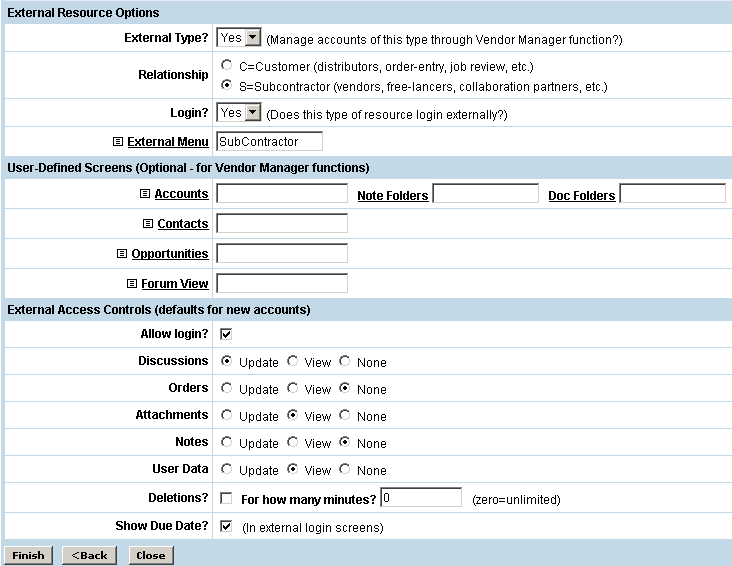Set User Data access to None
The width and height of the screenshot is (732, 566).
(345, 469)
